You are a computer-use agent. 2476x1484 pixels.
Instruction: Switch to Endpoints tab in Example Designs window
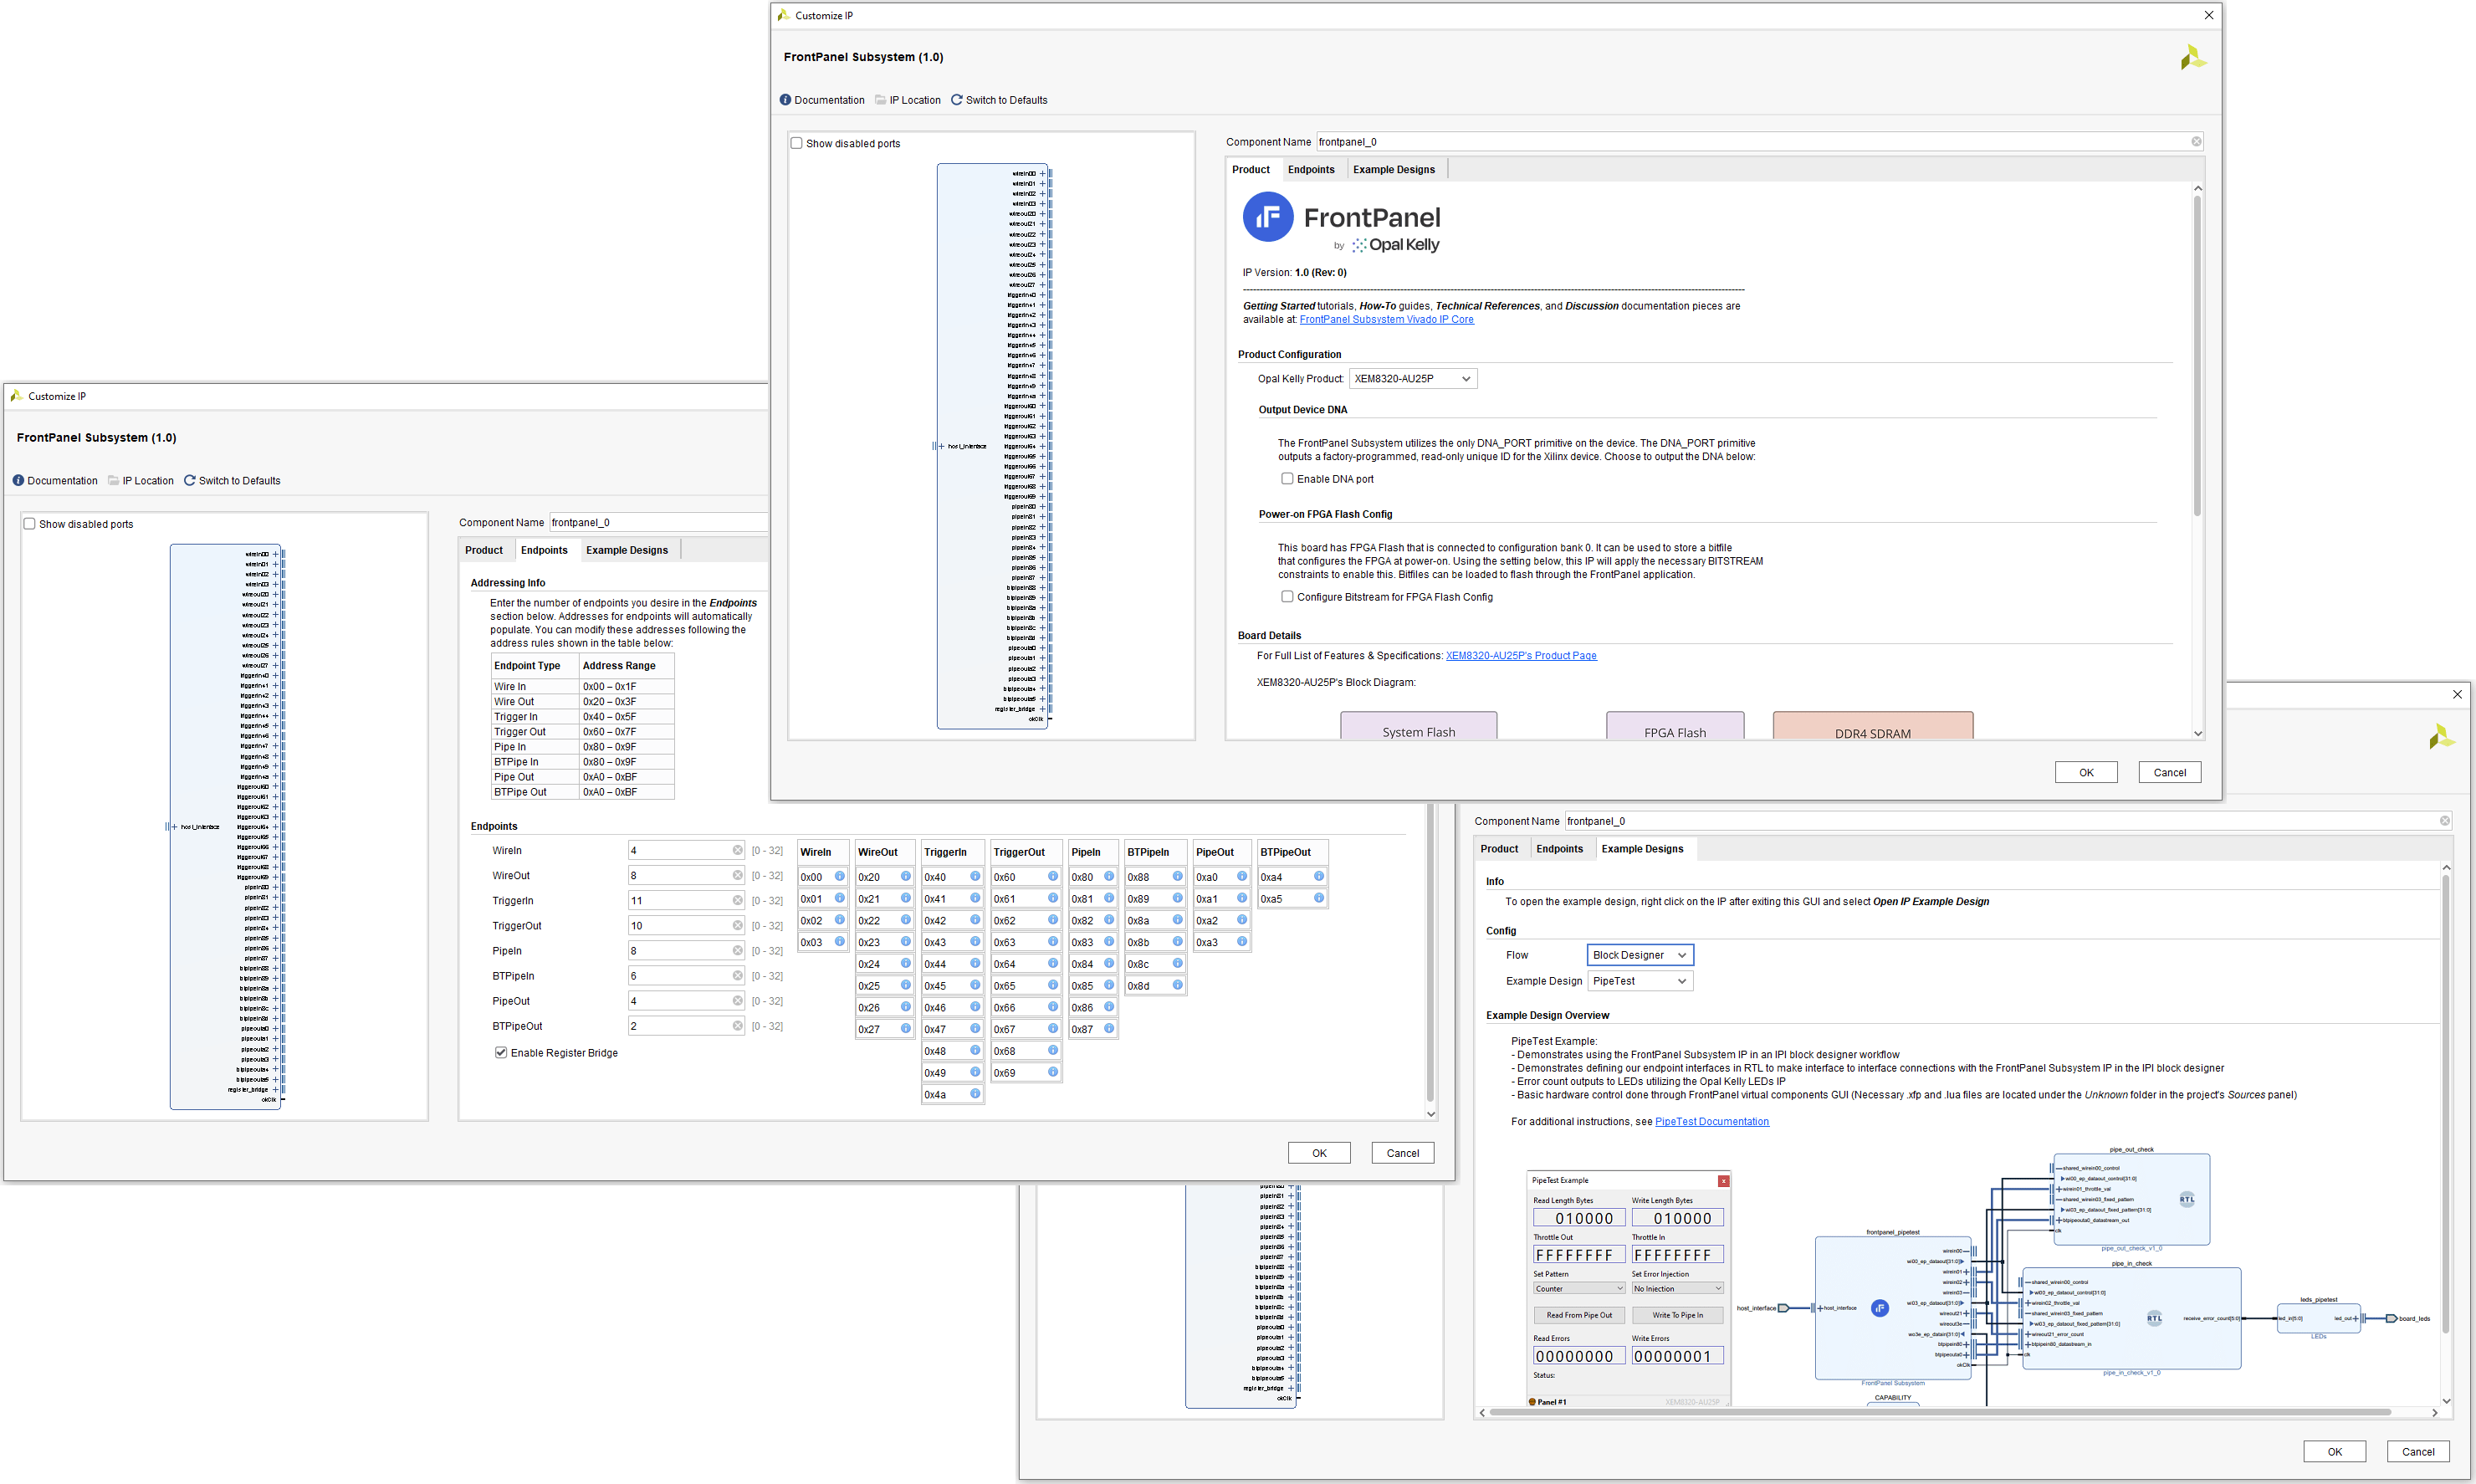pos(1559,849)
